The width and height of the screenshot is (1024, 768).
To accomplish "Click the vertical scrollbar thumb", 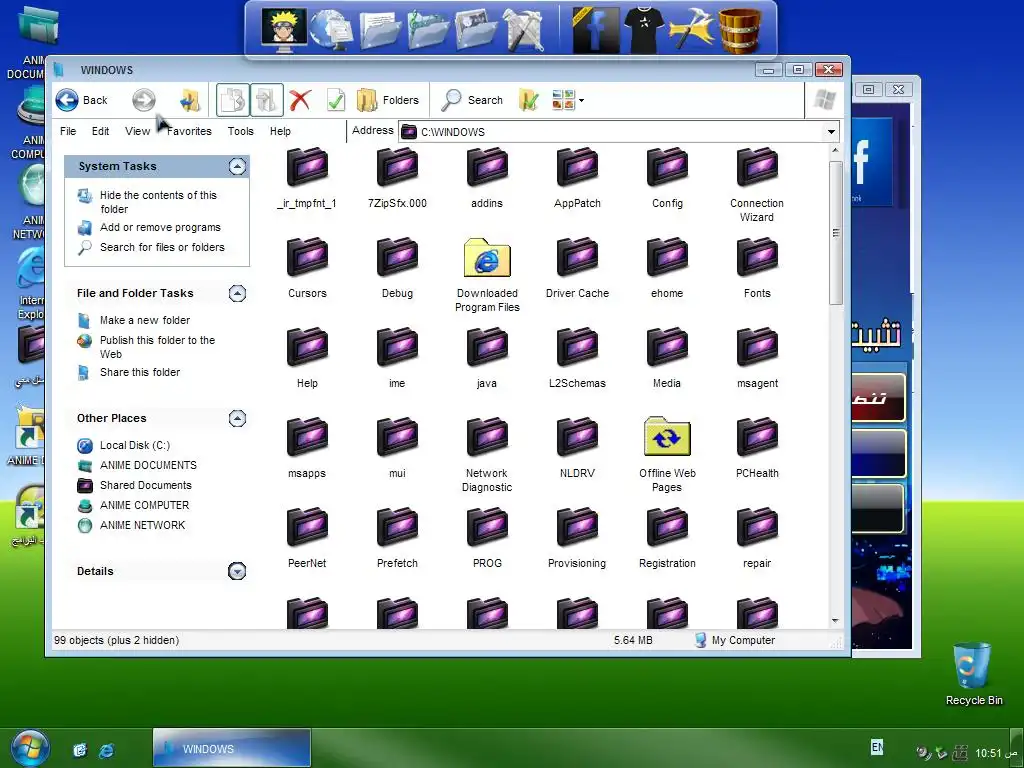I will click(x=835, y=232).
